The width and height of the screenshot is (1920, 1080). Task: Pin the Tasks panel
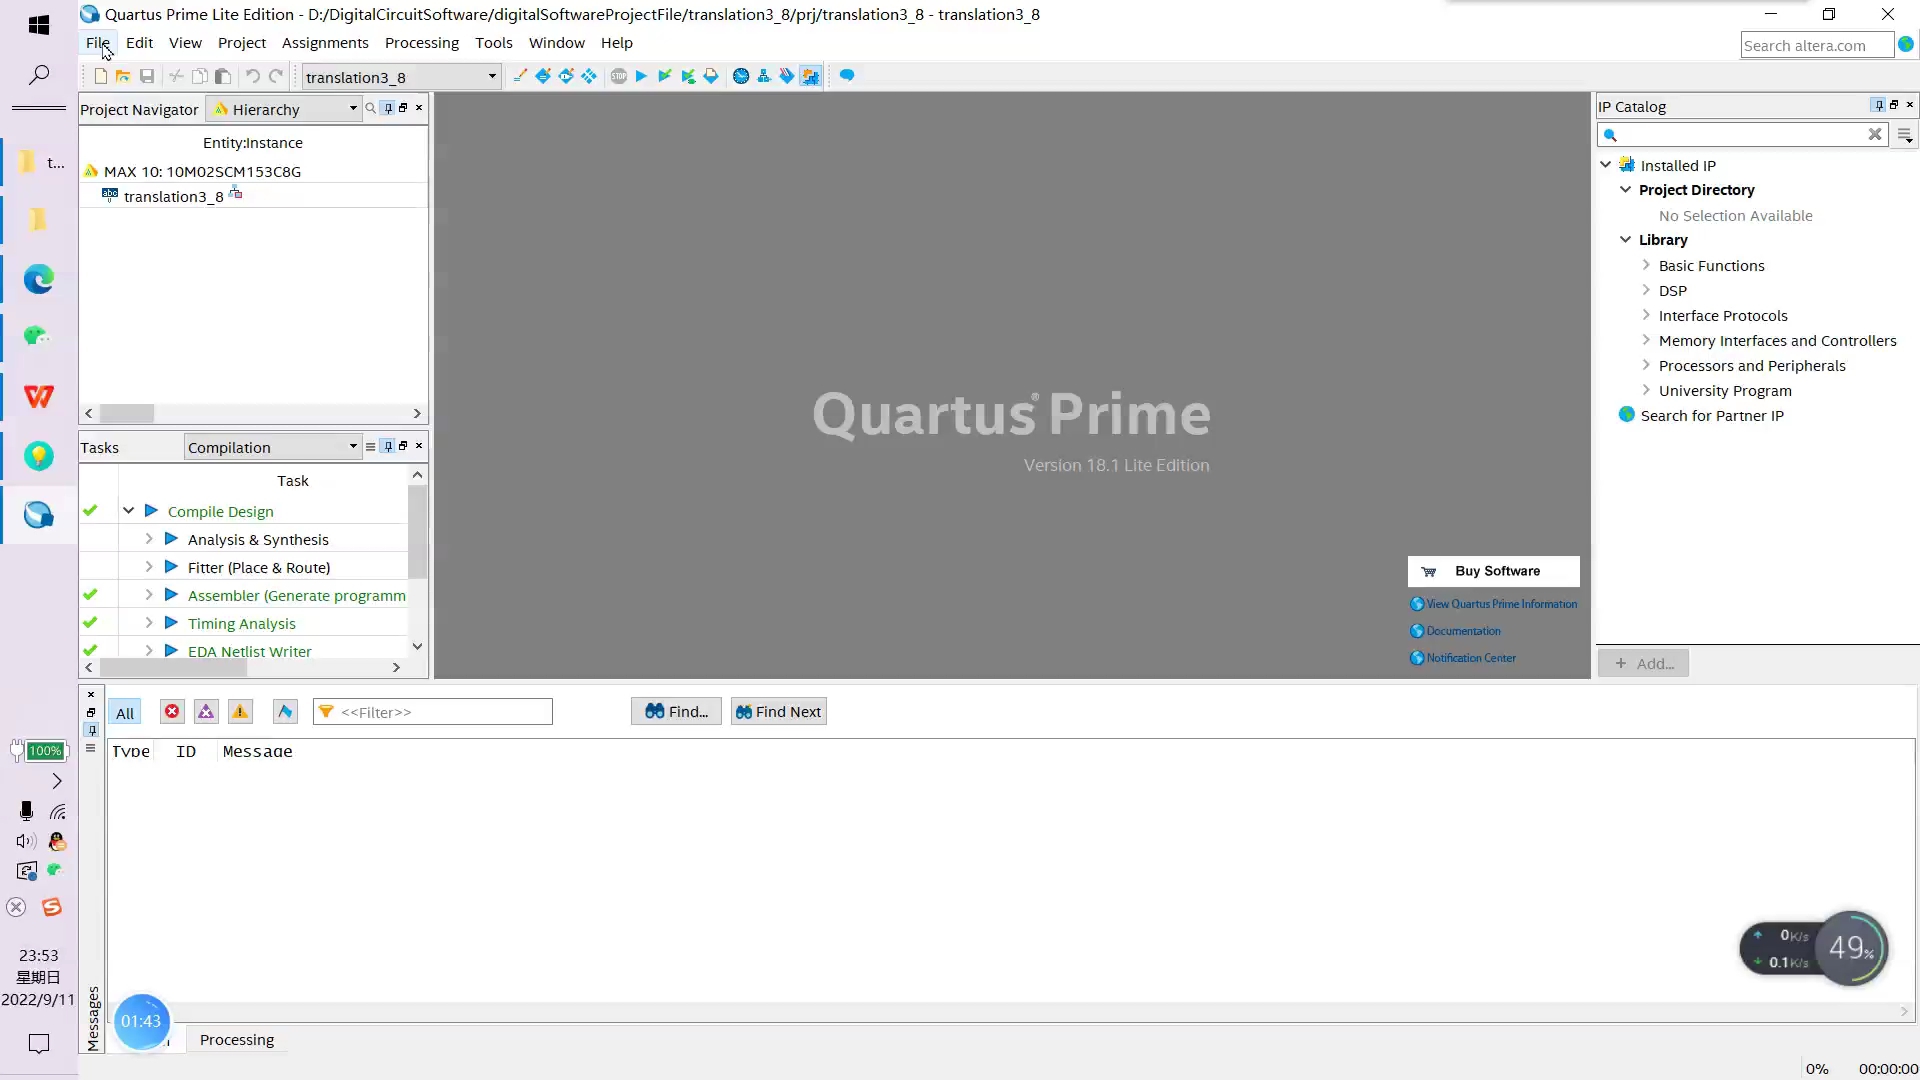pyautogui.click(x=388, y=446)
